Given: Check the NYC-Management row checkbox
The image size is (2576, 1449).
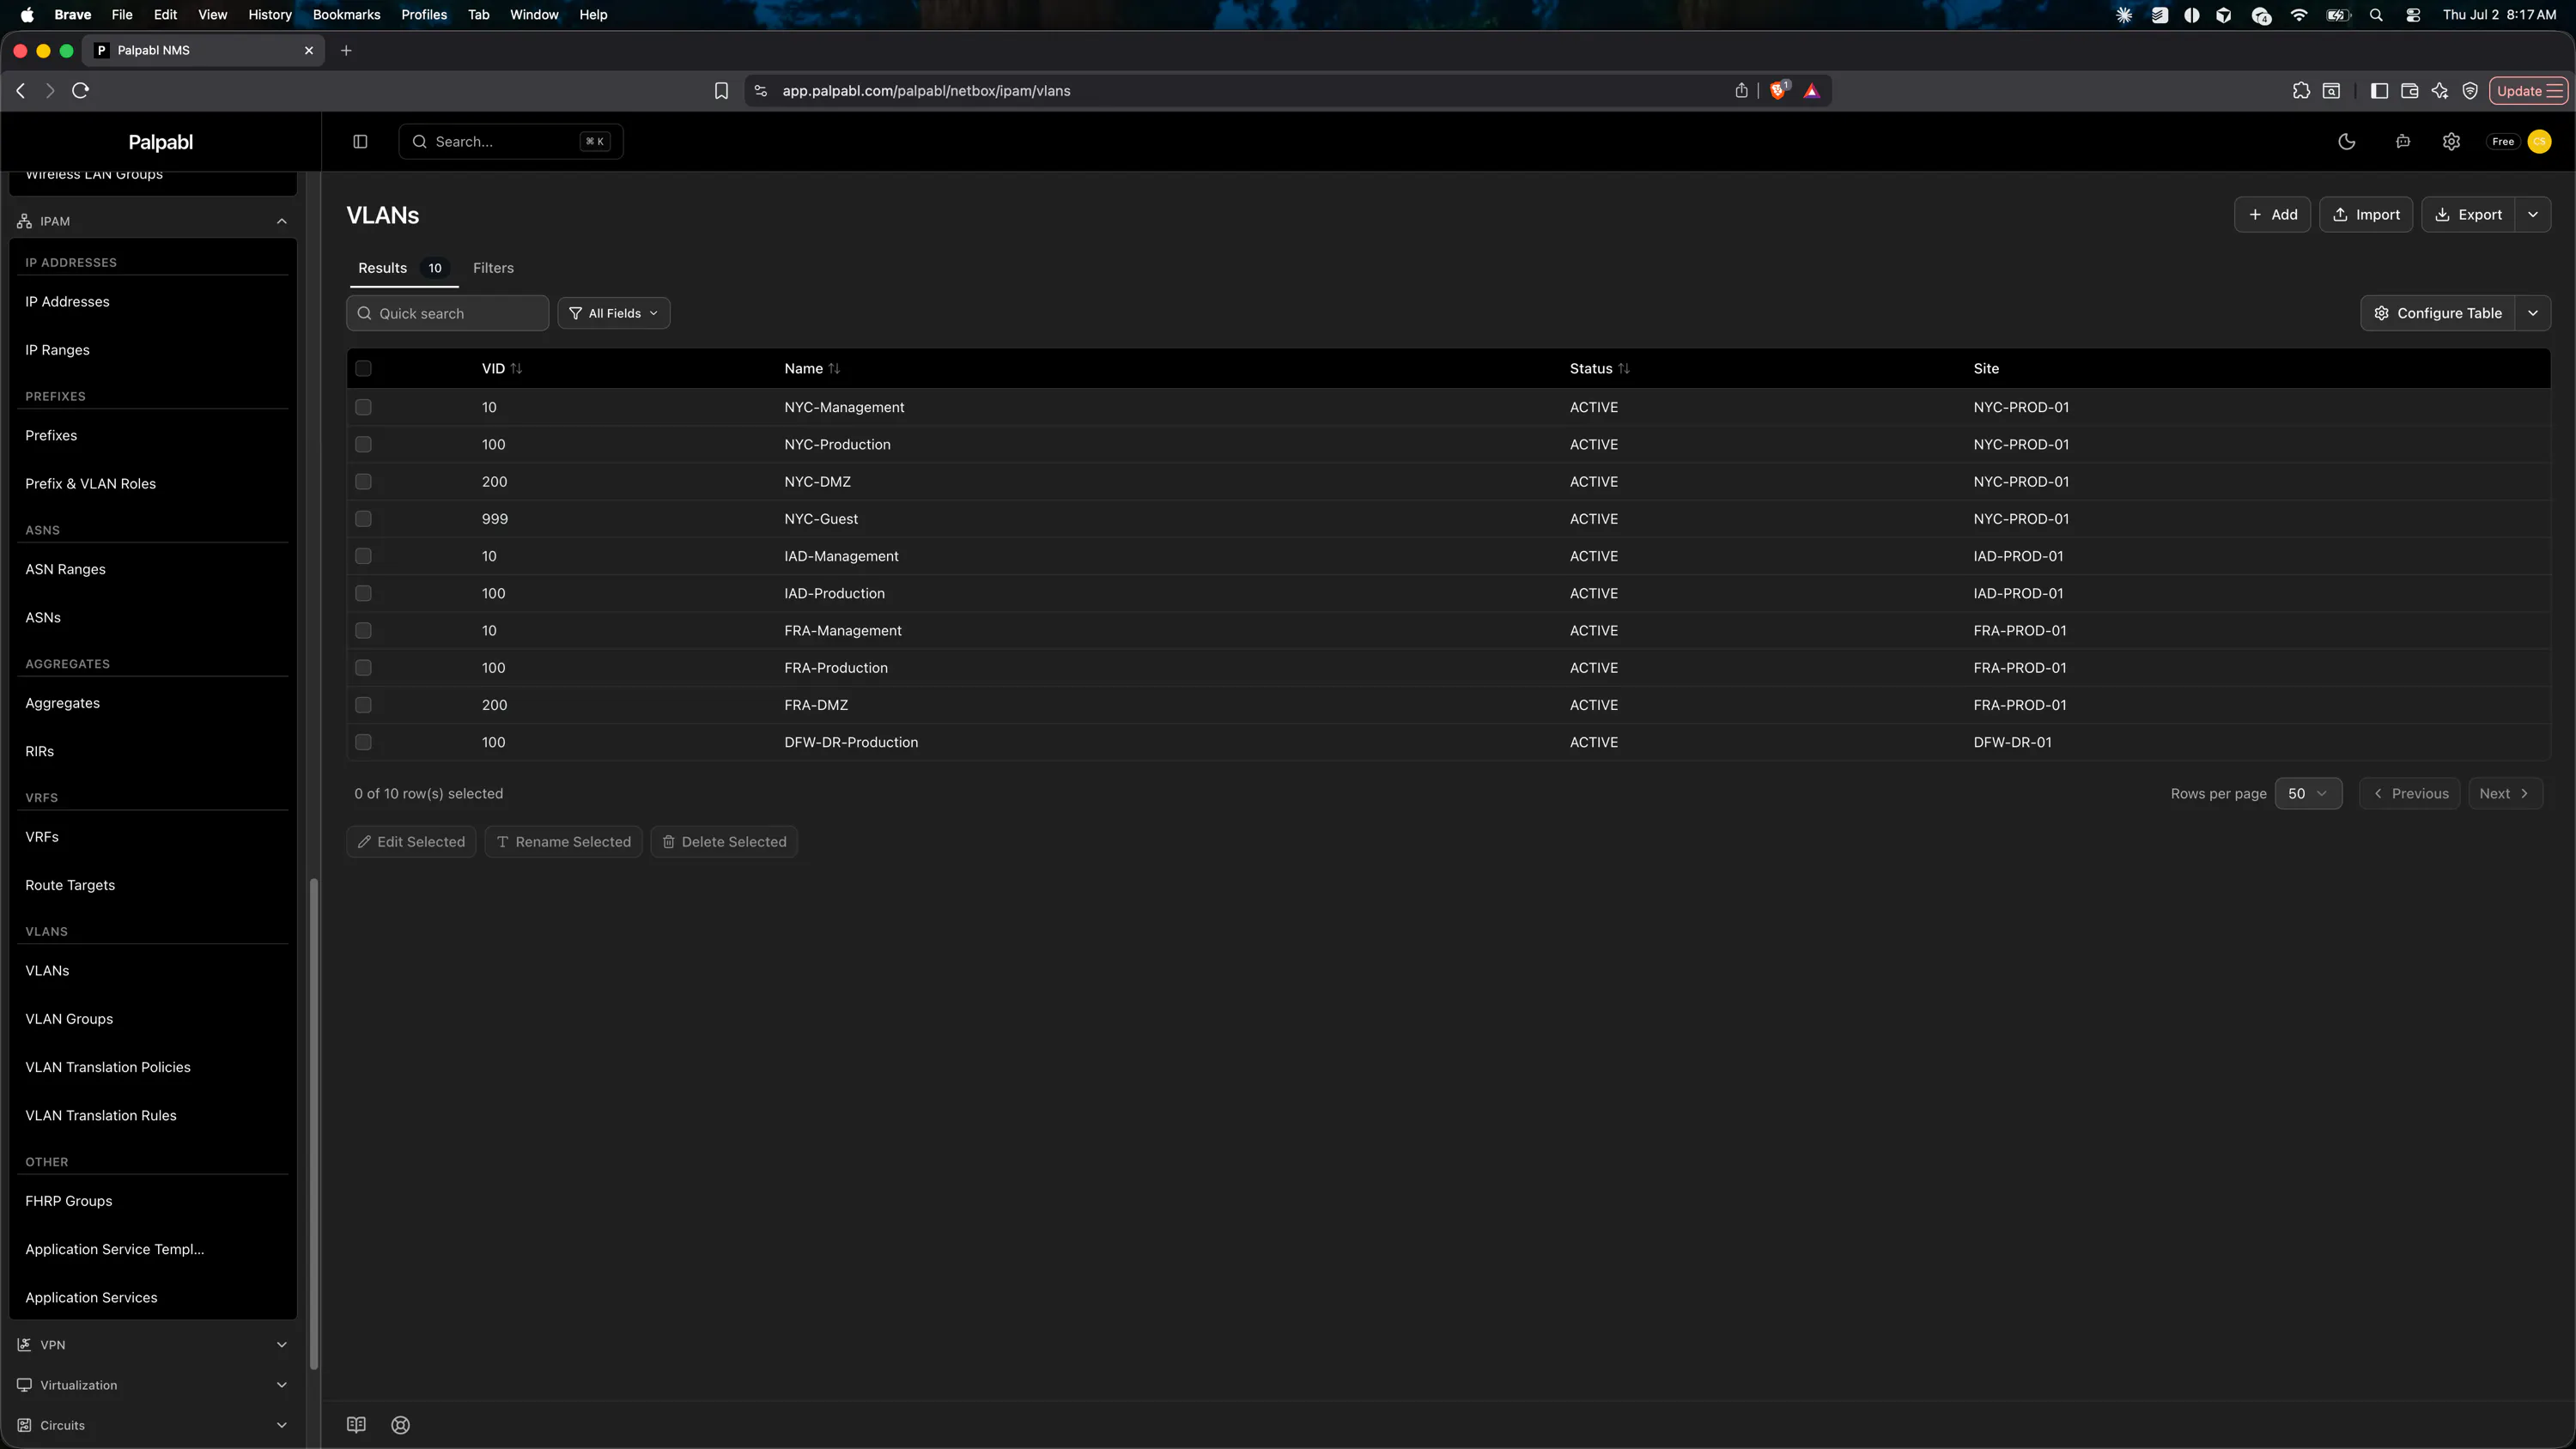Looking at the screenshot, I should (x=363, y=407).
